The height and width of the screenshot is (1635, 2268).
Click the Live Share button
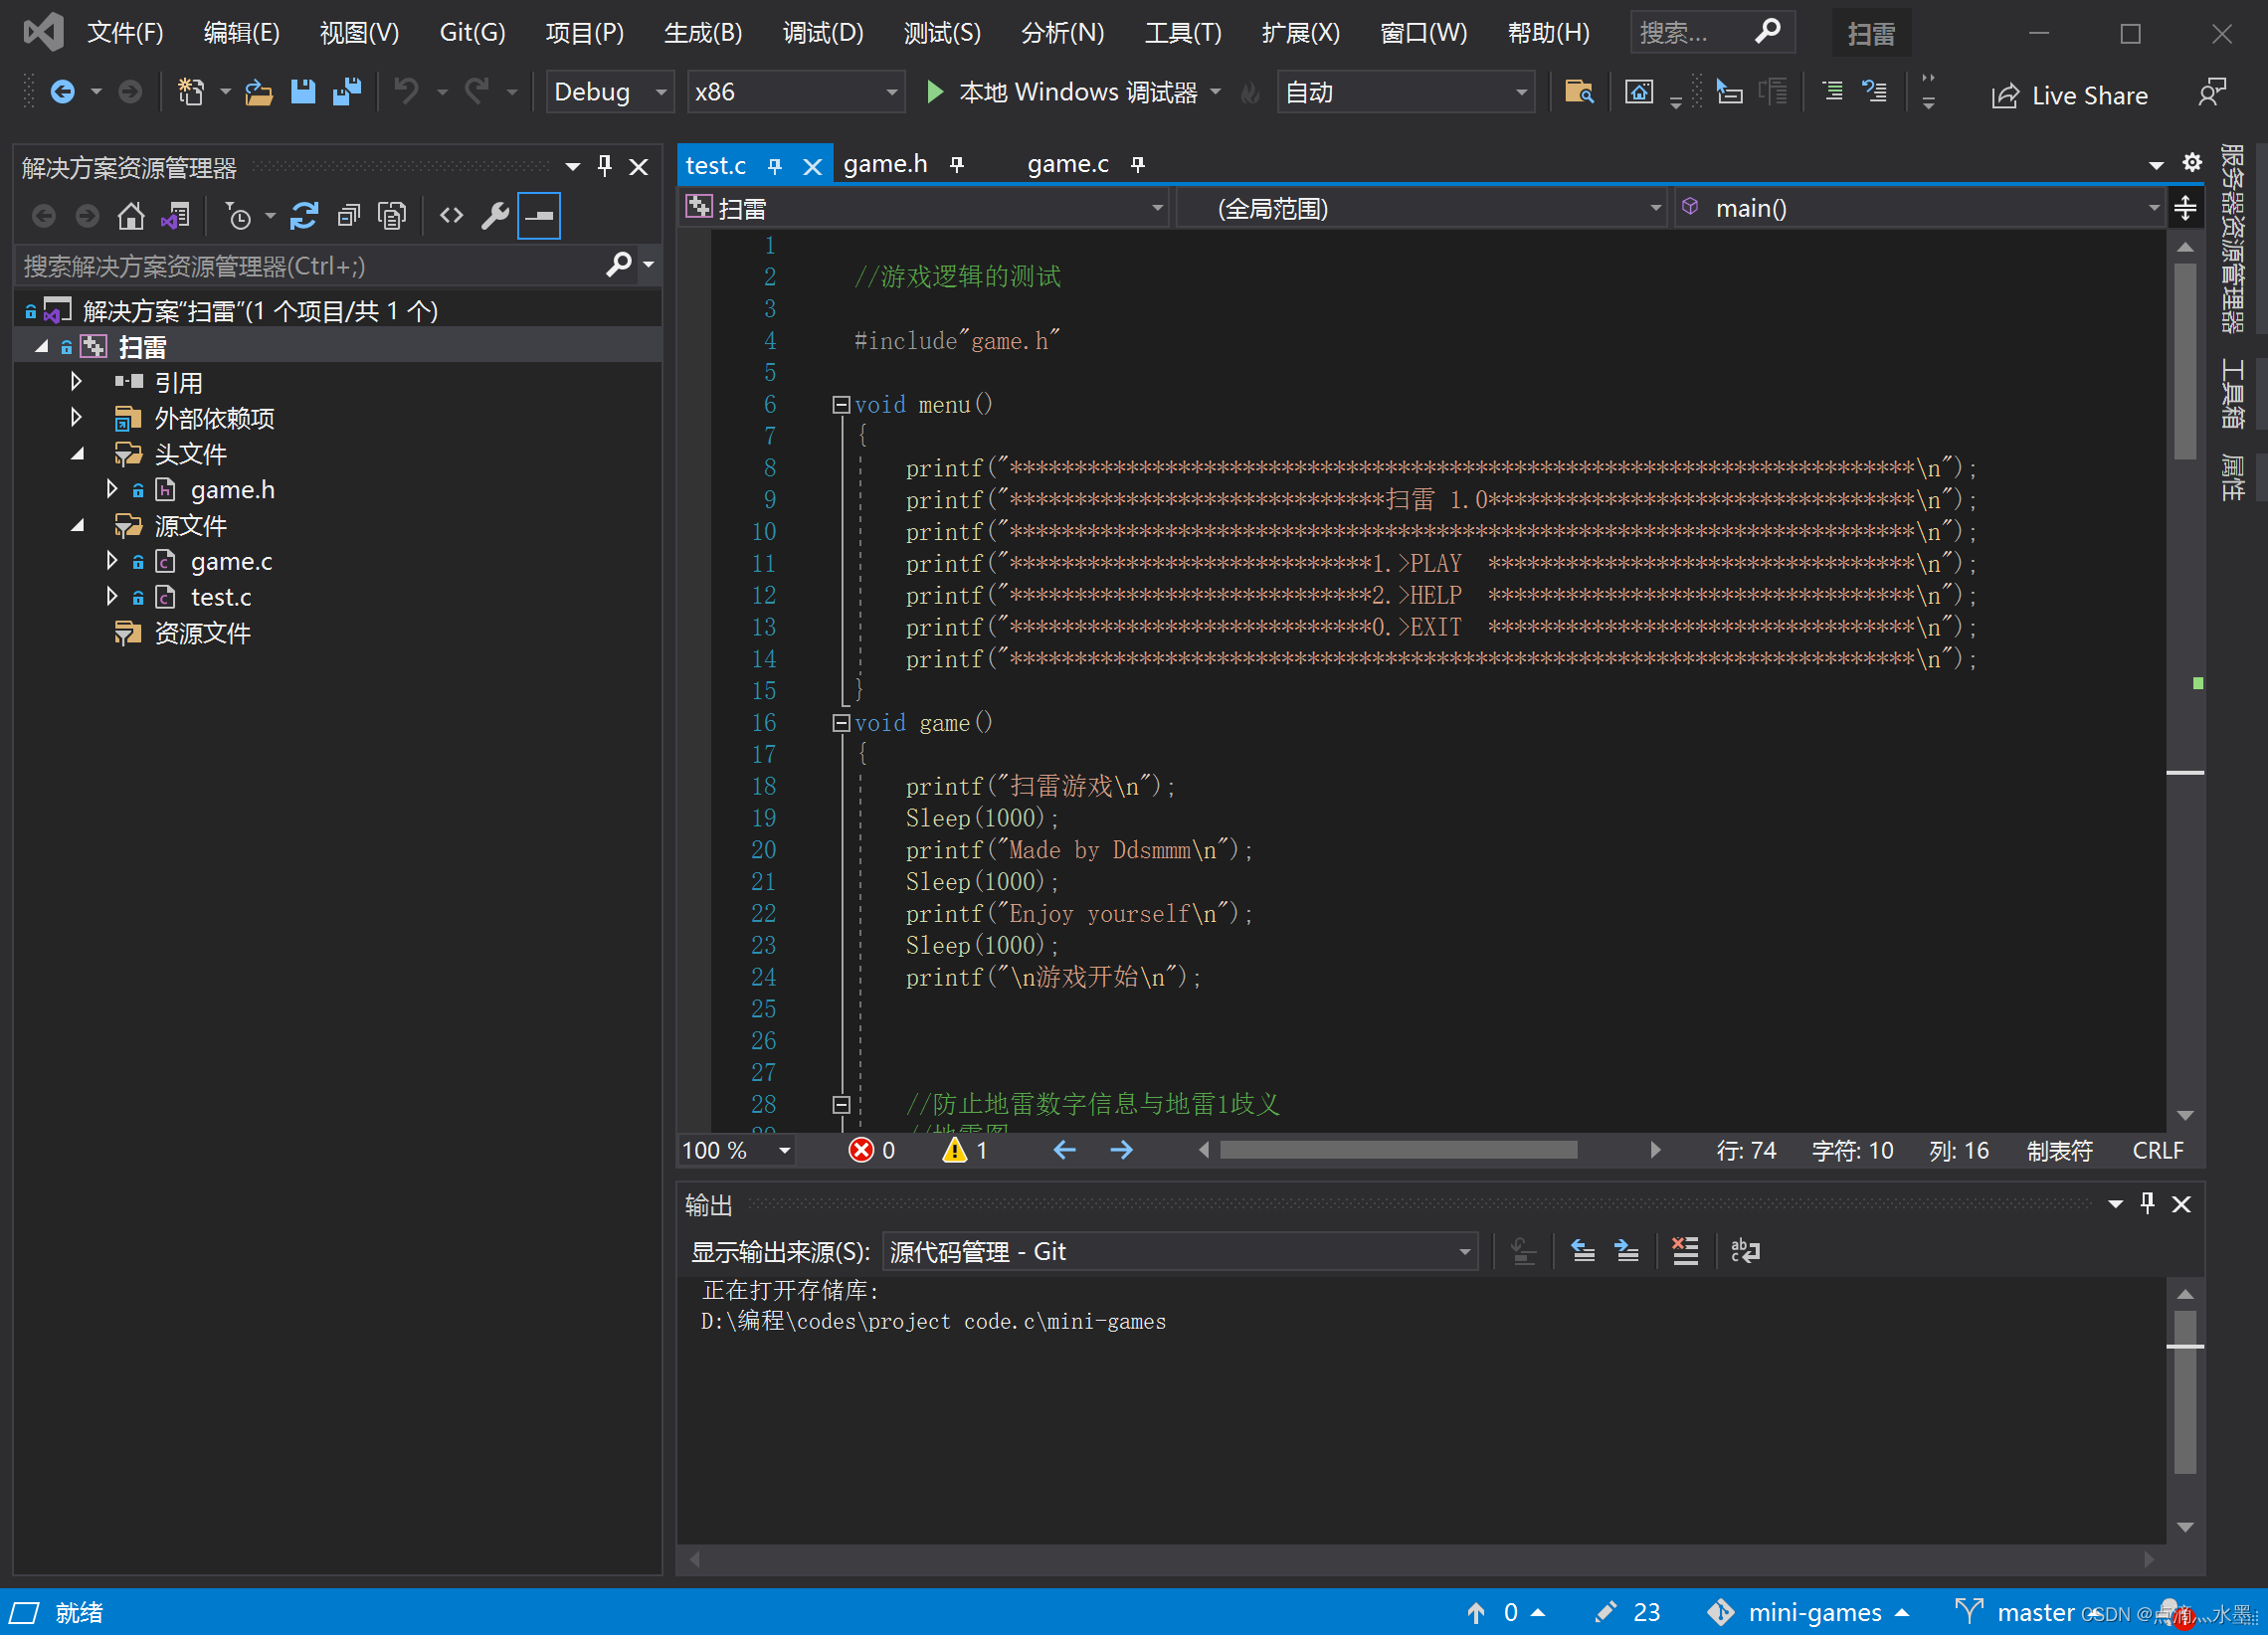click(2069, 95)
